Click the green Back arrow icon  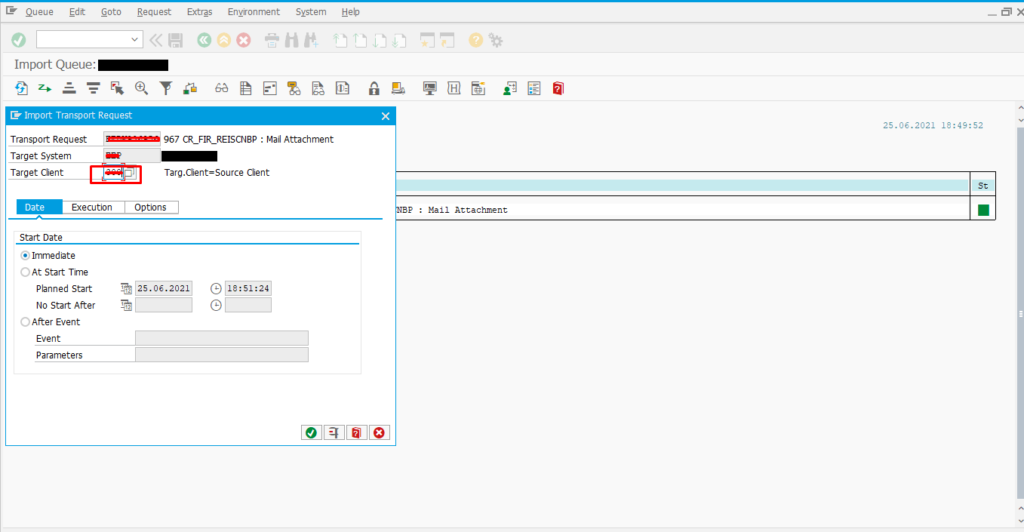(204, 40)
